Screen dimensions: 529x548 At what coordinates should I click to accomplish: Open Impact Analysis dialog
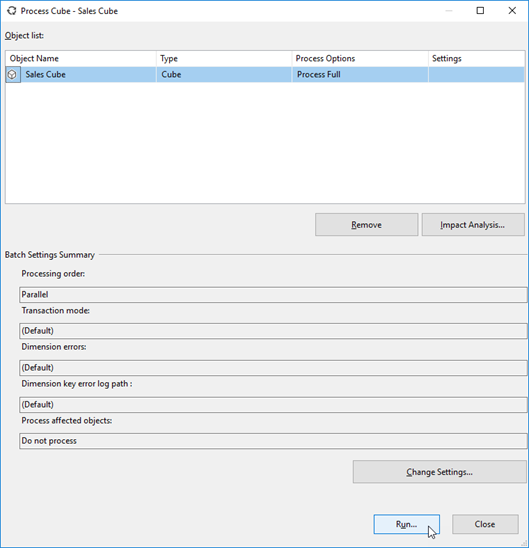tap(473, 225)
